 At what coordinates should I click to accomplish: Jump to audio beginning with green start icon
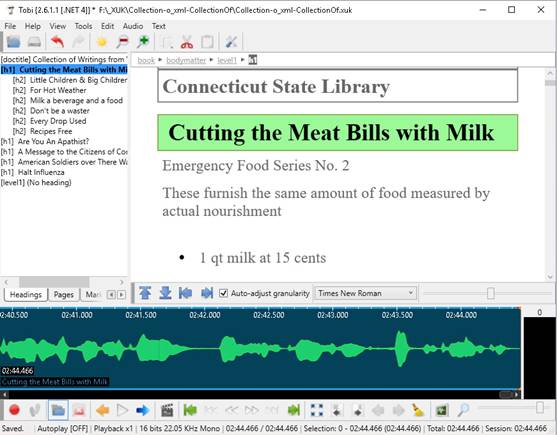190,410
